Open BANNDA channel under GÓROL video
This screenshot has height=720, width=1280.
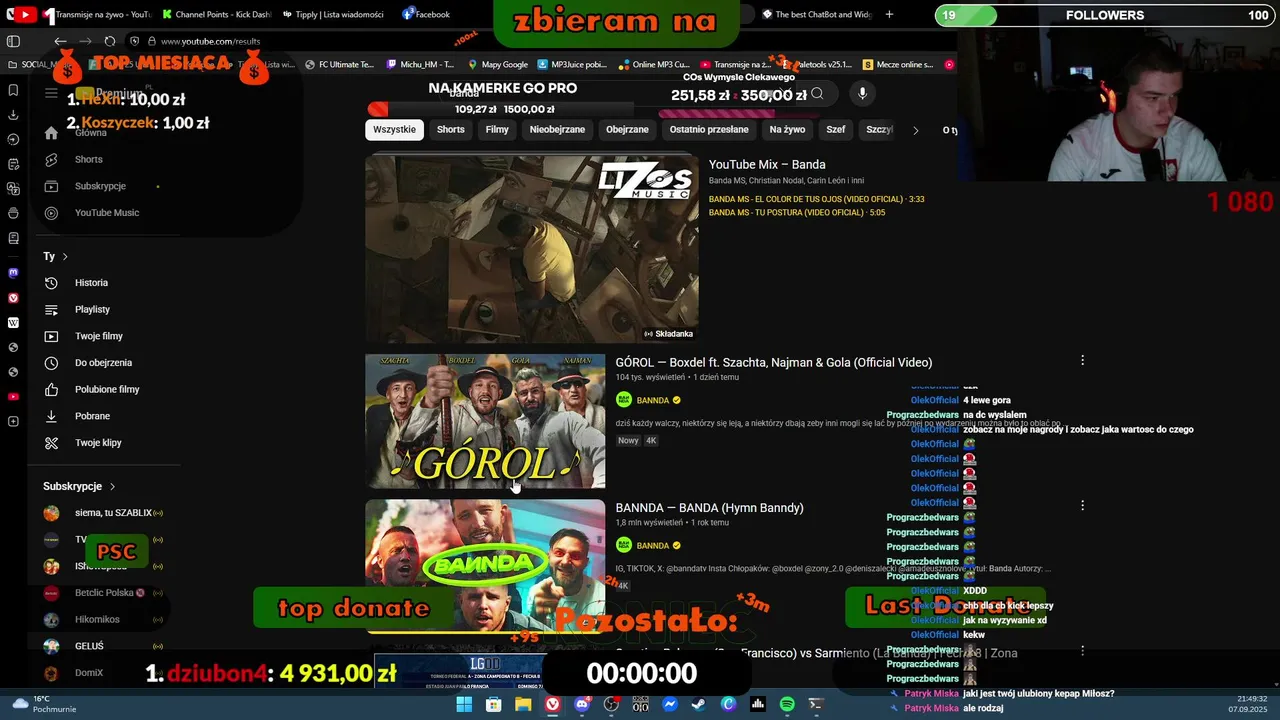(x=653, y=400)
